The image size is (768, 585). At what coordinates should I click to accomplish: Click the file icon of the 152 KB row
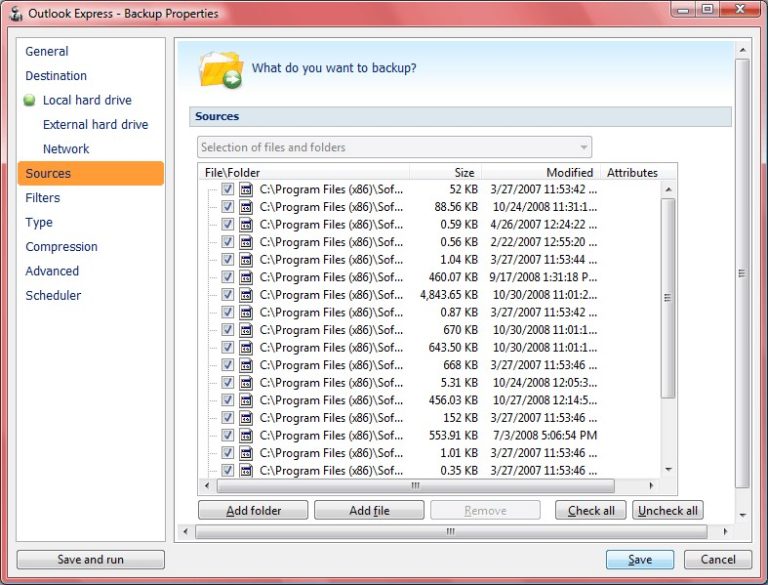pos(246,418)
